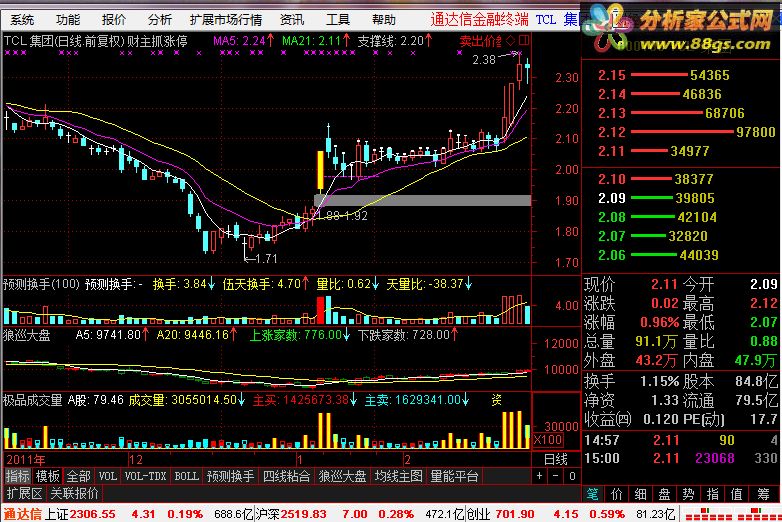
Task: Click the plus zoom button beside indicator tabs
Action: (x=539, y=476)
